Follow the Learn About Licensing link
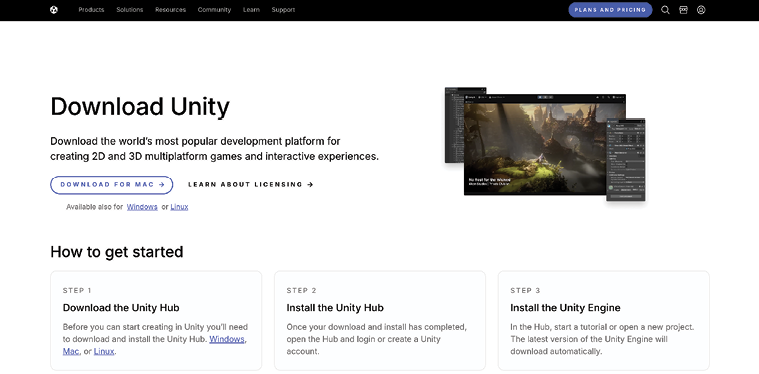The width and height of the screenshot is (759, 374). [x=251, y=184]
